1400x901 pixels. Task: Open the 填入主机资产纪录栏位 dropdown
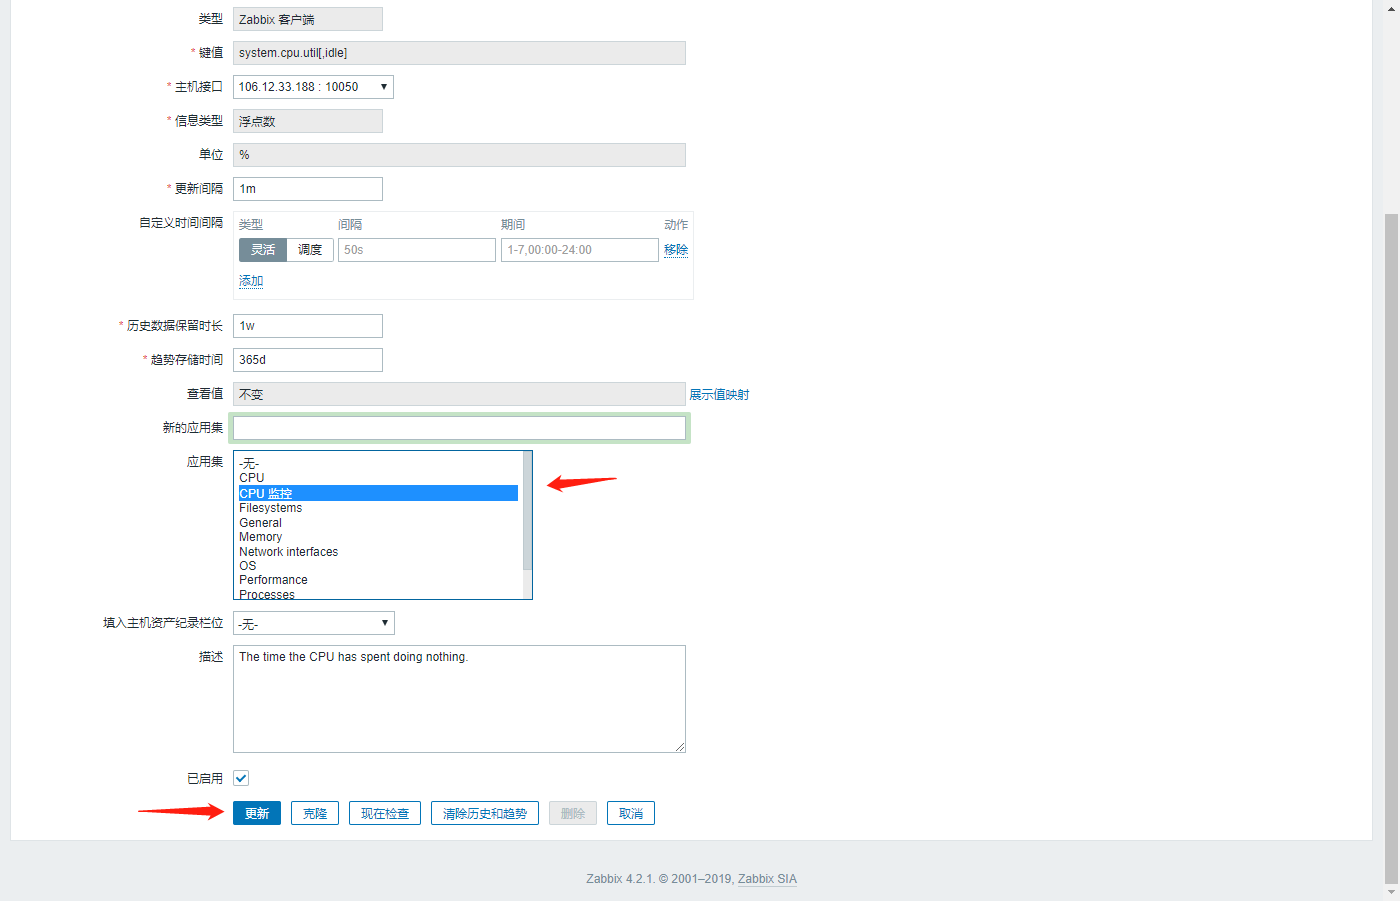pos(314,623)
